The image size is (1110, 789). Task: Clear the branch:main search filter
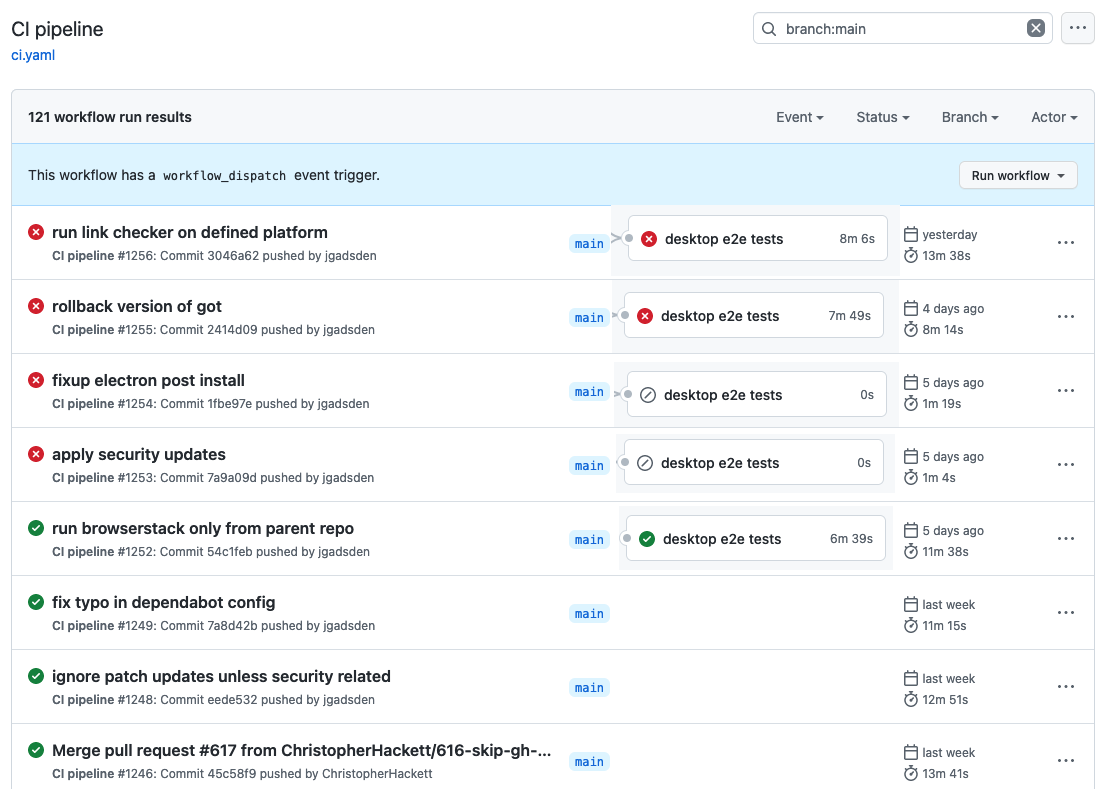point(1035,28)
